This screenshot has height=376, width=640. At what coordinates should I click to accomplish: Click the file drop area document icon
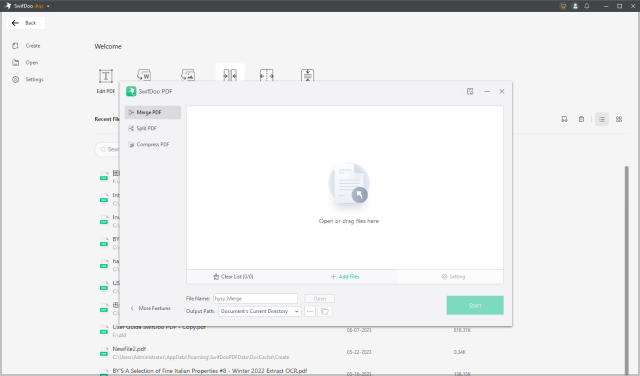tap(349, 184)
